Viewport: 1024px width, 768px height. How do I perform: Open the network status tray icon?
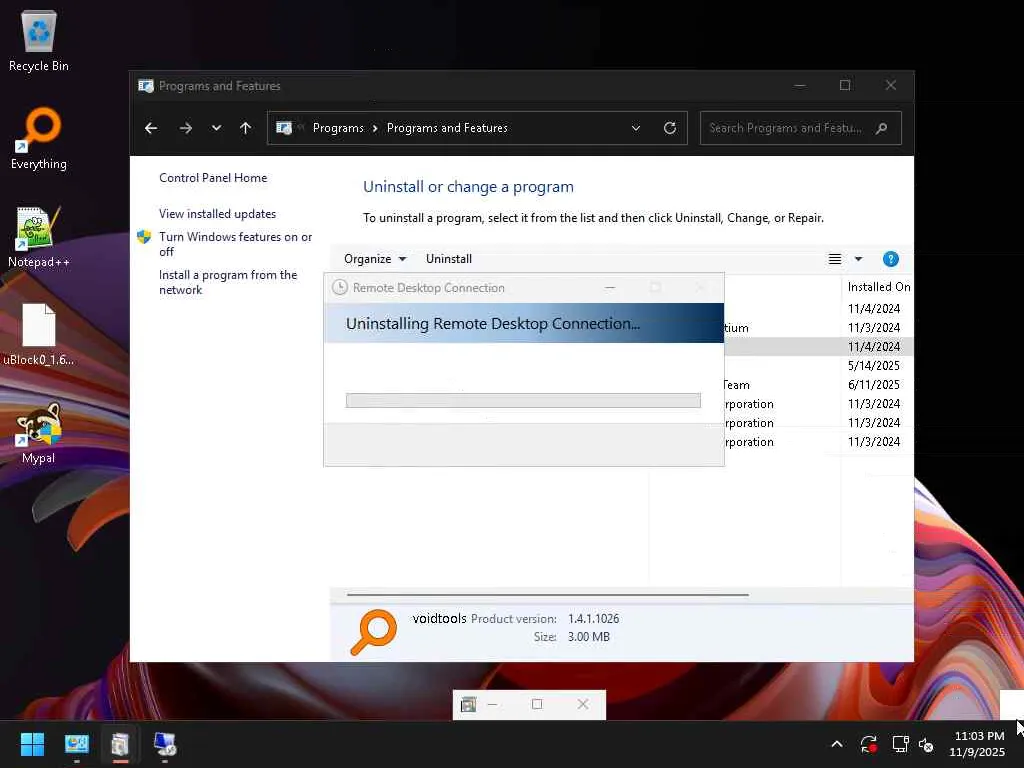pyautogui.click(x=901, y=744)
